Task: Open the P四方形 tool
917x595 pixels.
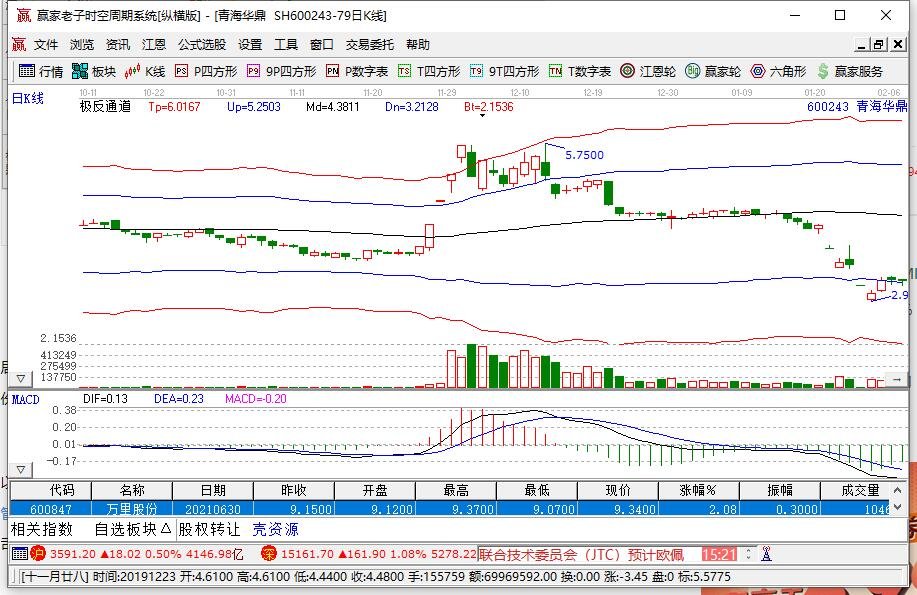Action: coord(206,71)
